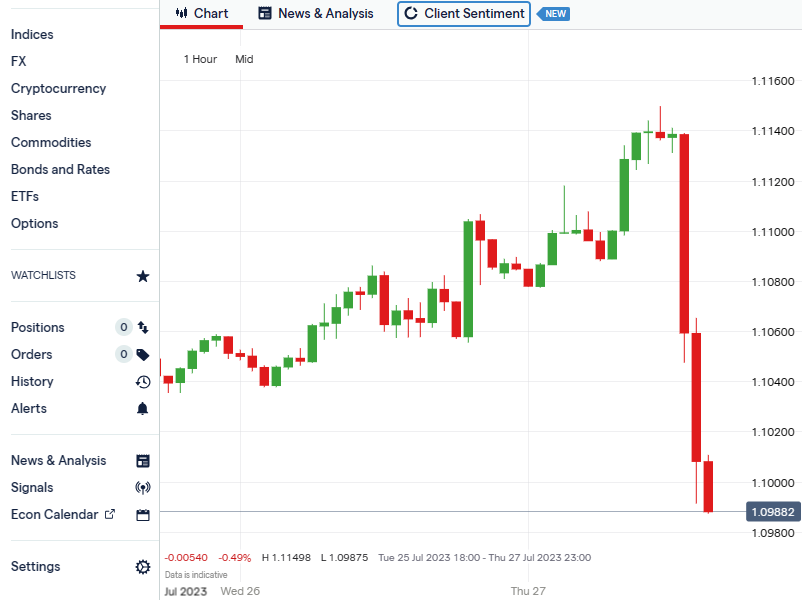Click the Signals broadcast icon

143,487
